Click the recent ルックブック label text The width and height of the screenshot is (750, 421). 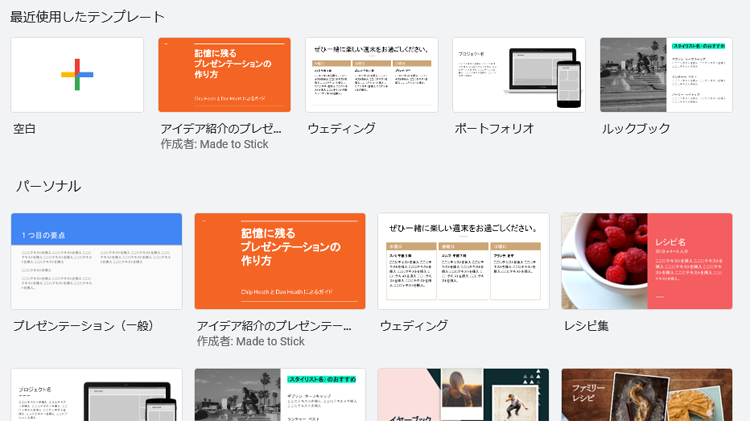click(636, 129)
